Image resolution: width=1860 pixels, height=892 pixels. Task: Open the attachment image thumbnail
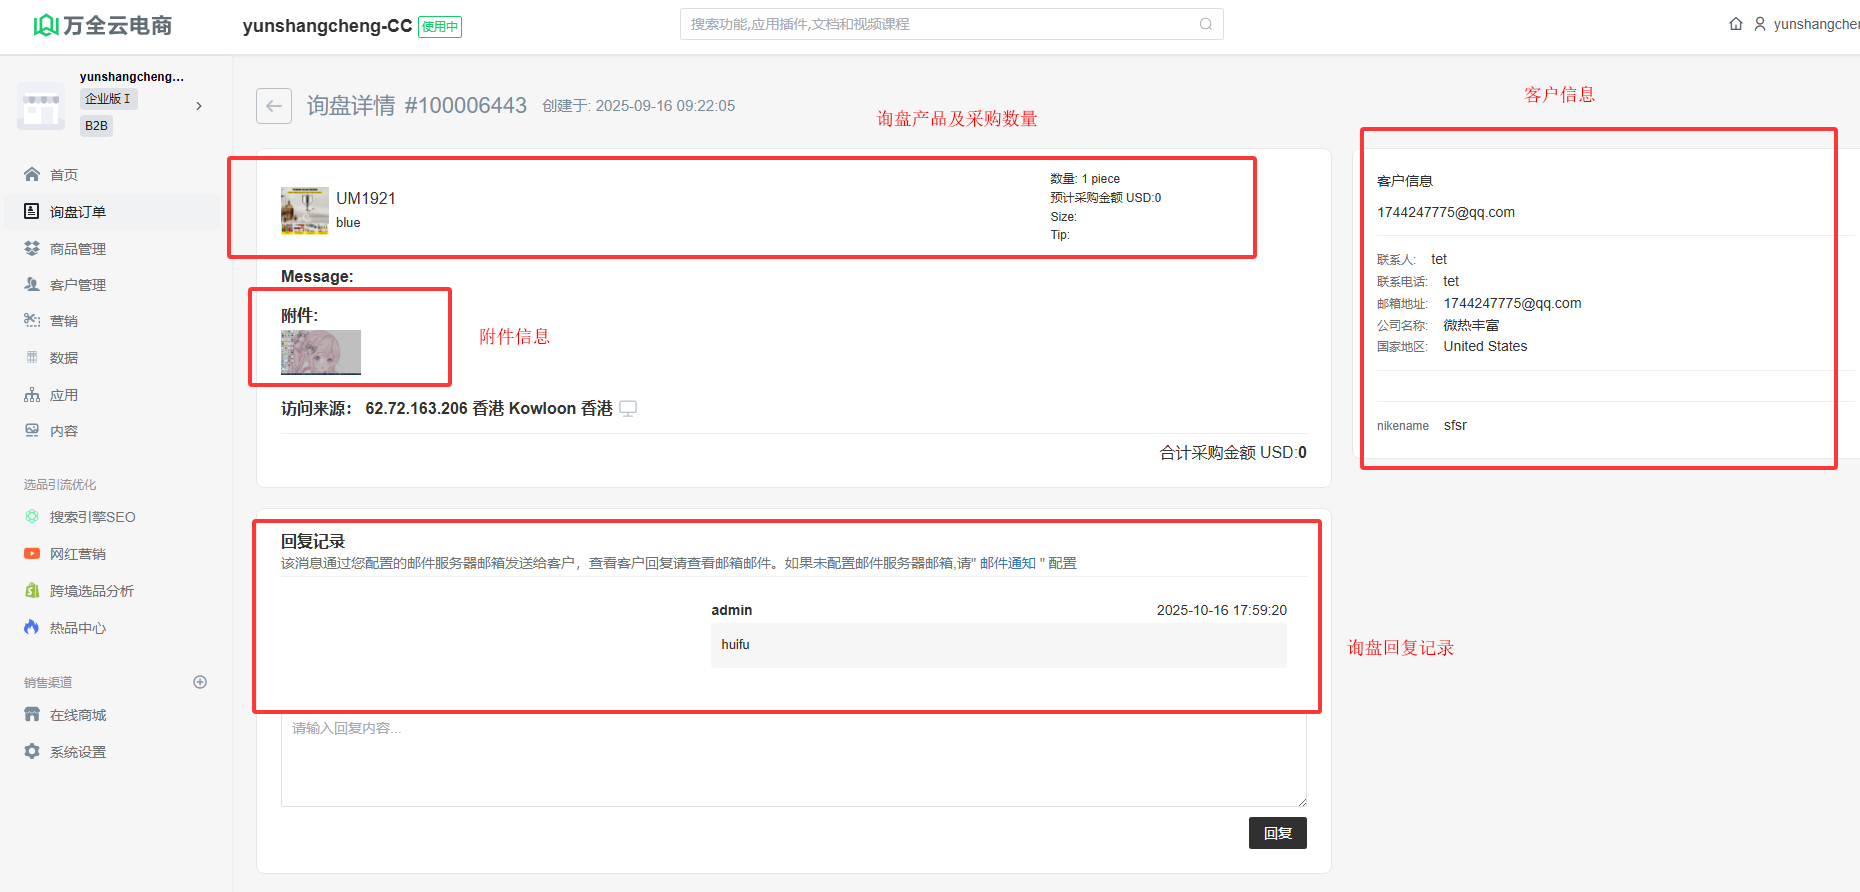(321, 352)
